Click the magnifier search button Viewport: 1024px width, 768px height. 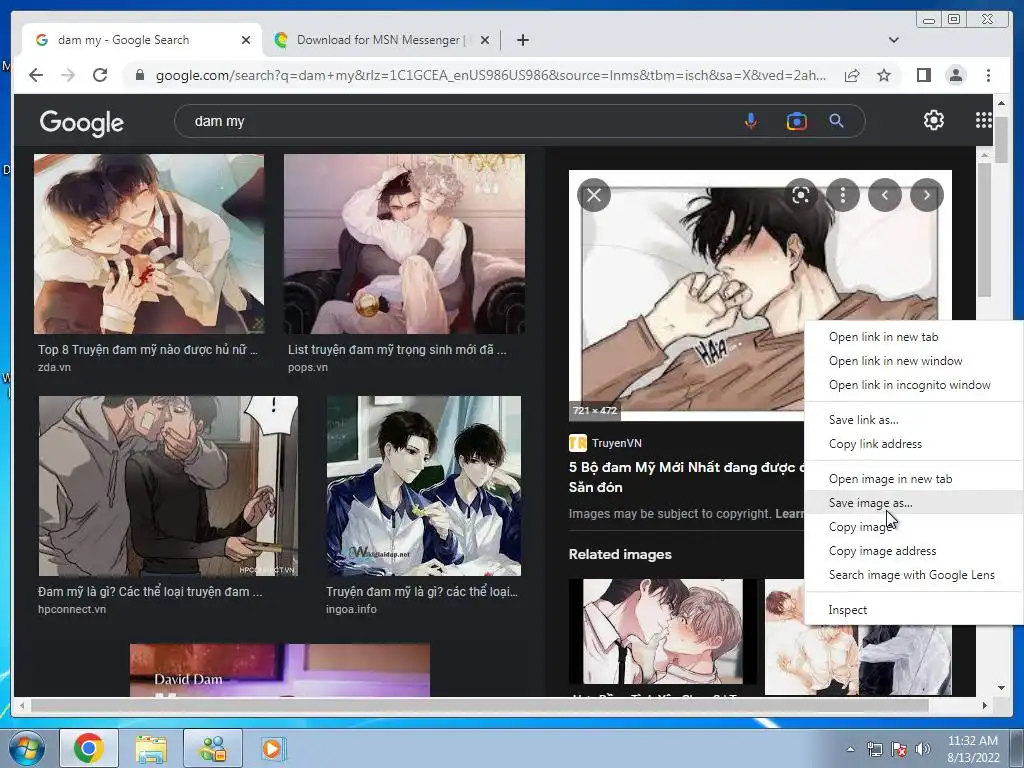tap(837, 121)
